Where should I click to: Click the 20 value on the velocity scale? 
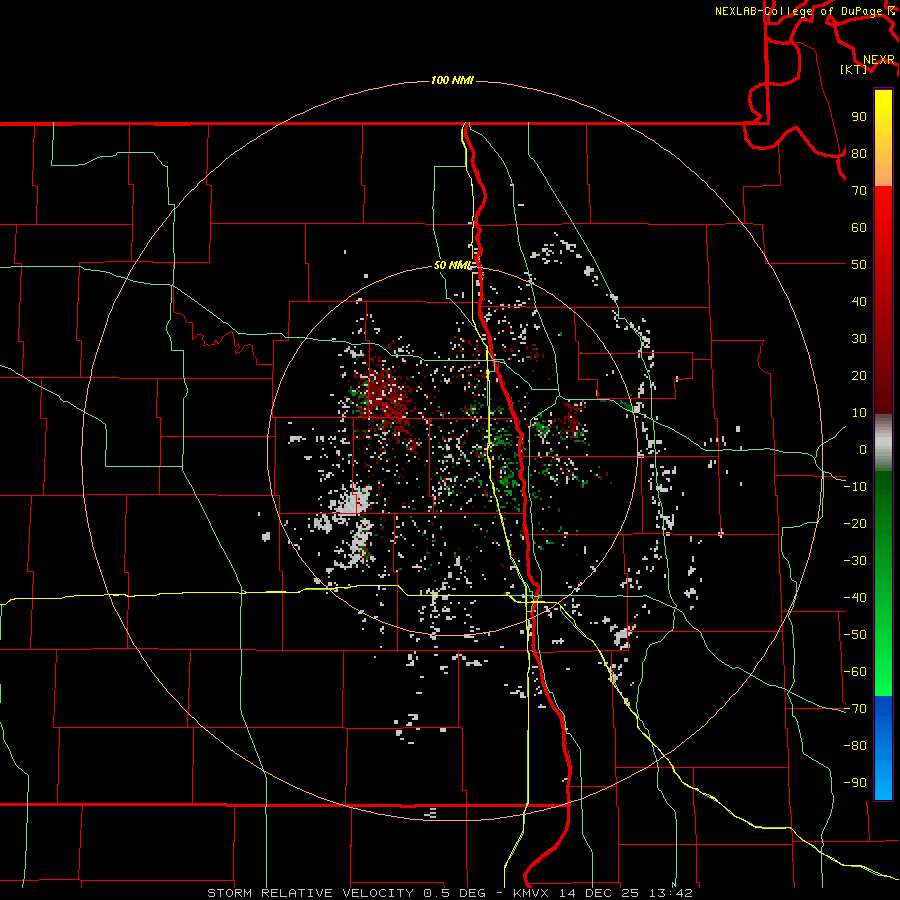(x=859, y=375)
